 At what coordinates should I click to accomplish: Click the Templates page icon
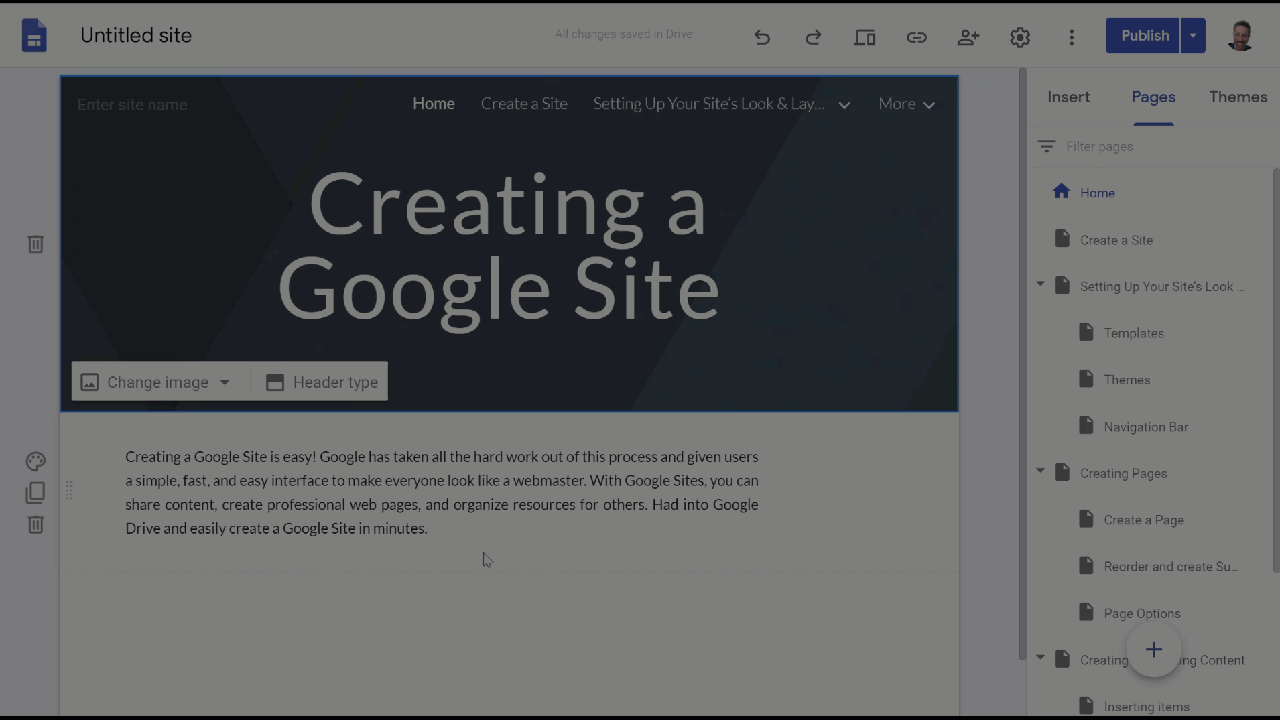point(1086,332)
